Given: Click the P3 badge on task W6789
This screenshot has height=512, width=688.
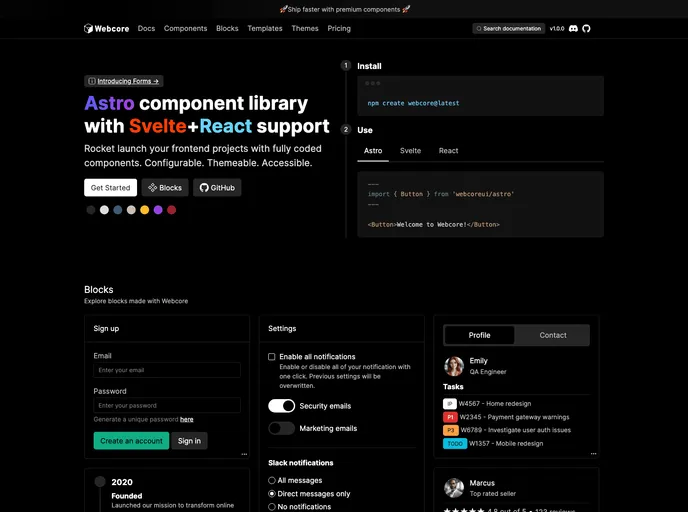Looking at the screenshot, I should point(451,430).
